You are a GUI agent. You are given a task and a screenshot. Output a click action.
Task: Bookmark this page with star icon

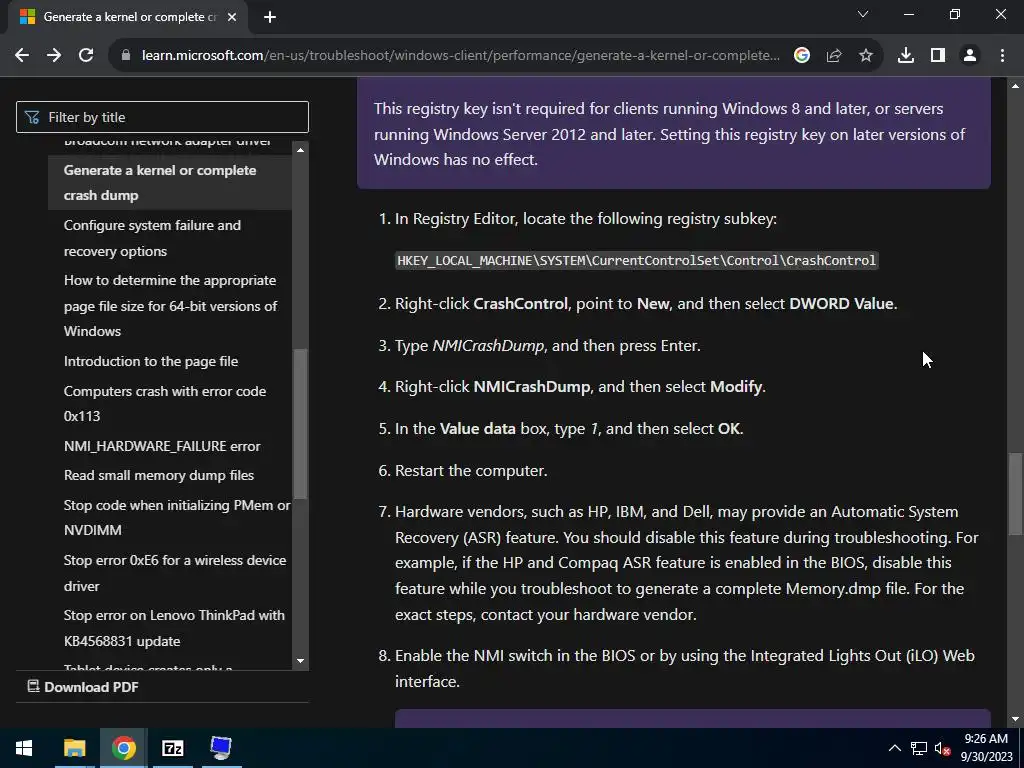pos(866,56)
